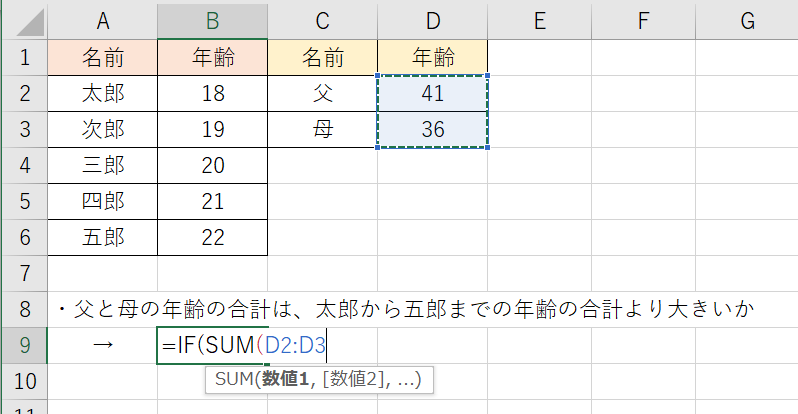Select column D header
Image resolution: width=798 pixels, height=414 pixels.
point(433,21)
